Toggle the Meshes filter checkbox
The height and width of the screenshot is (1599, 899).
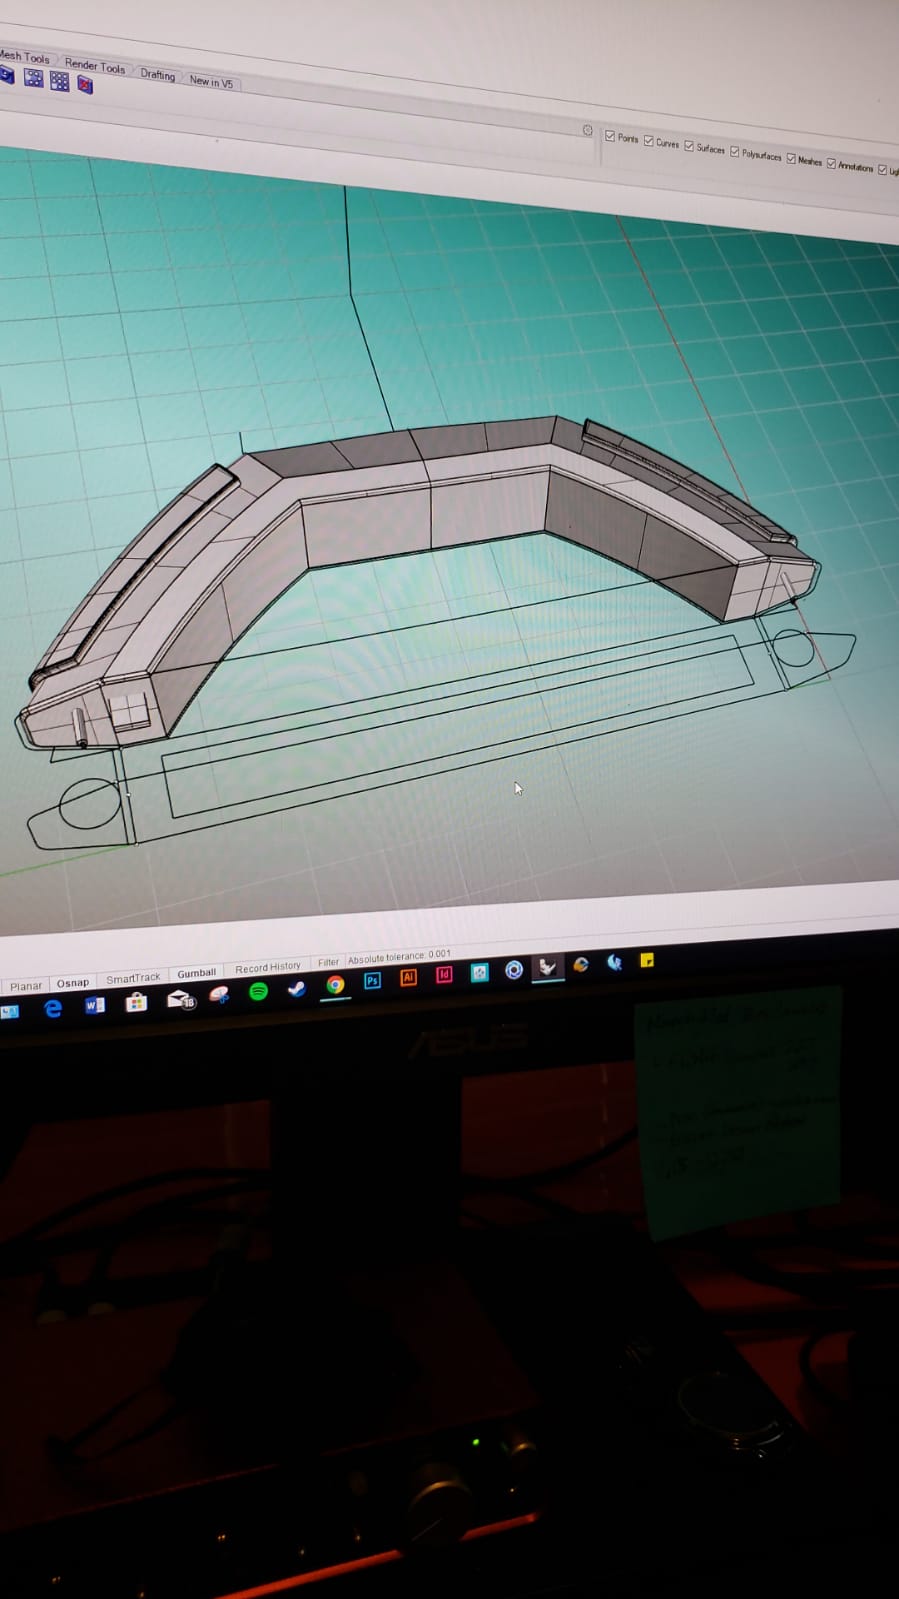[x=791, y=158]
